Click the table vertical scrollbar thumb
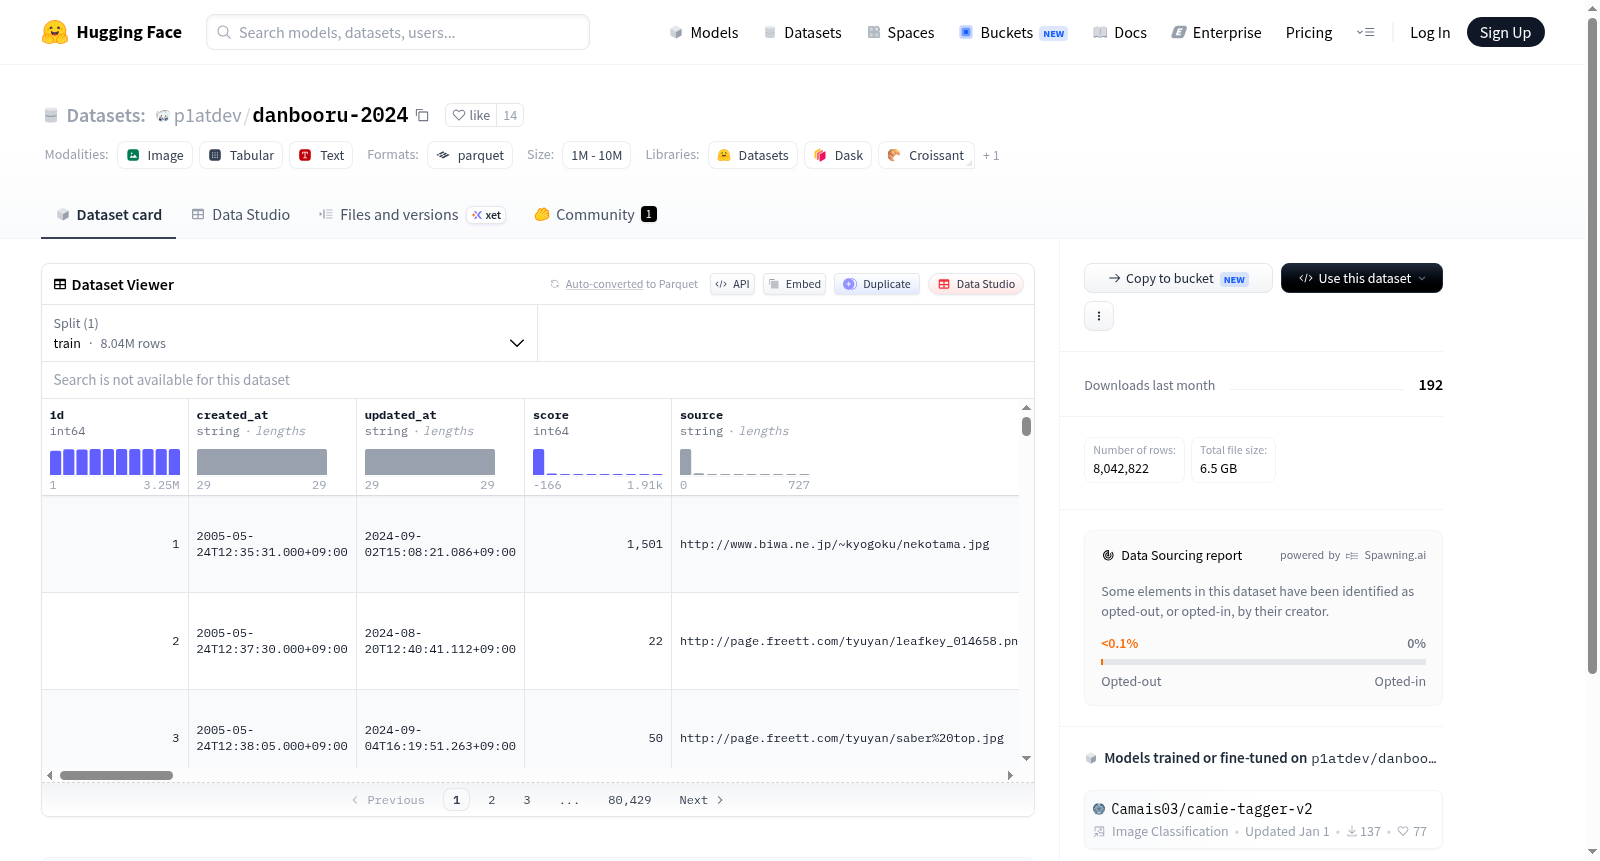Image resolution: width=1600 pixels, height=861 pixels. coord(1026,426)
